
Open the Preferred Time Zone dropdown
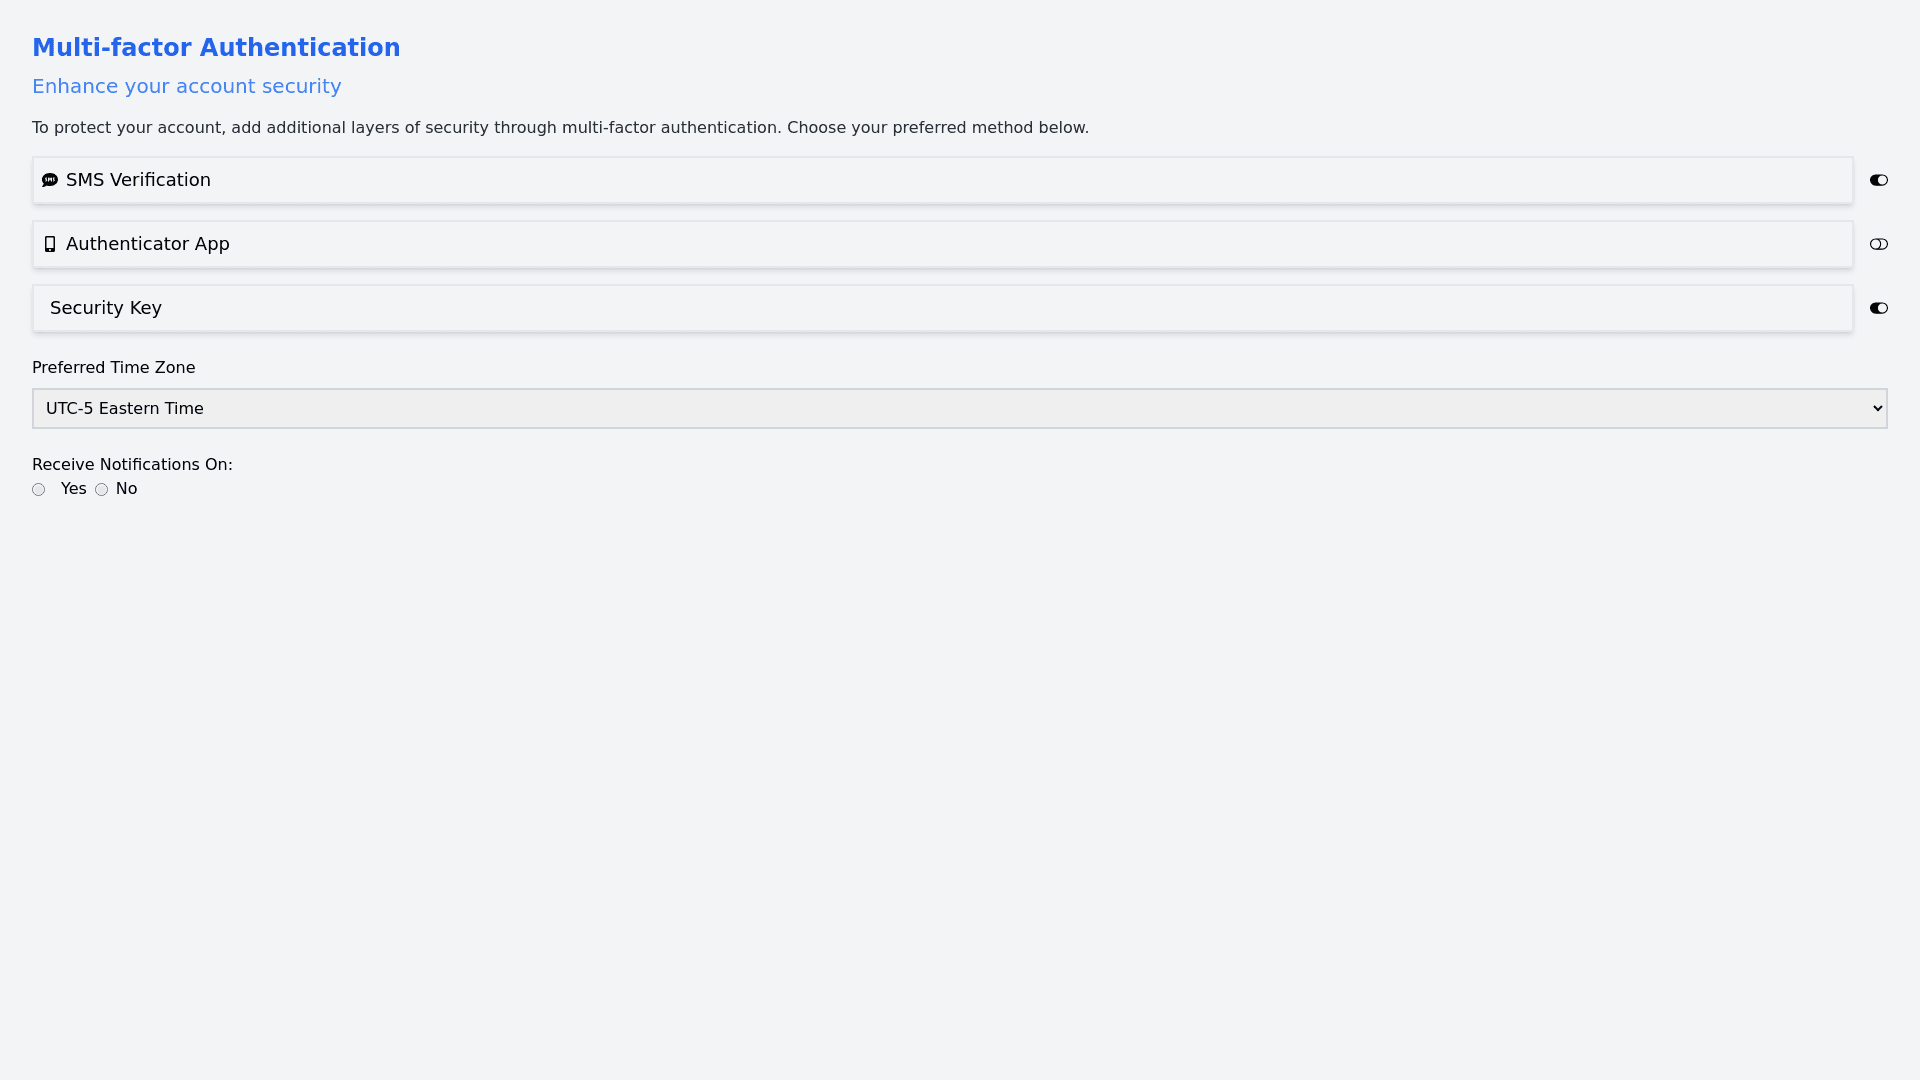958,408
